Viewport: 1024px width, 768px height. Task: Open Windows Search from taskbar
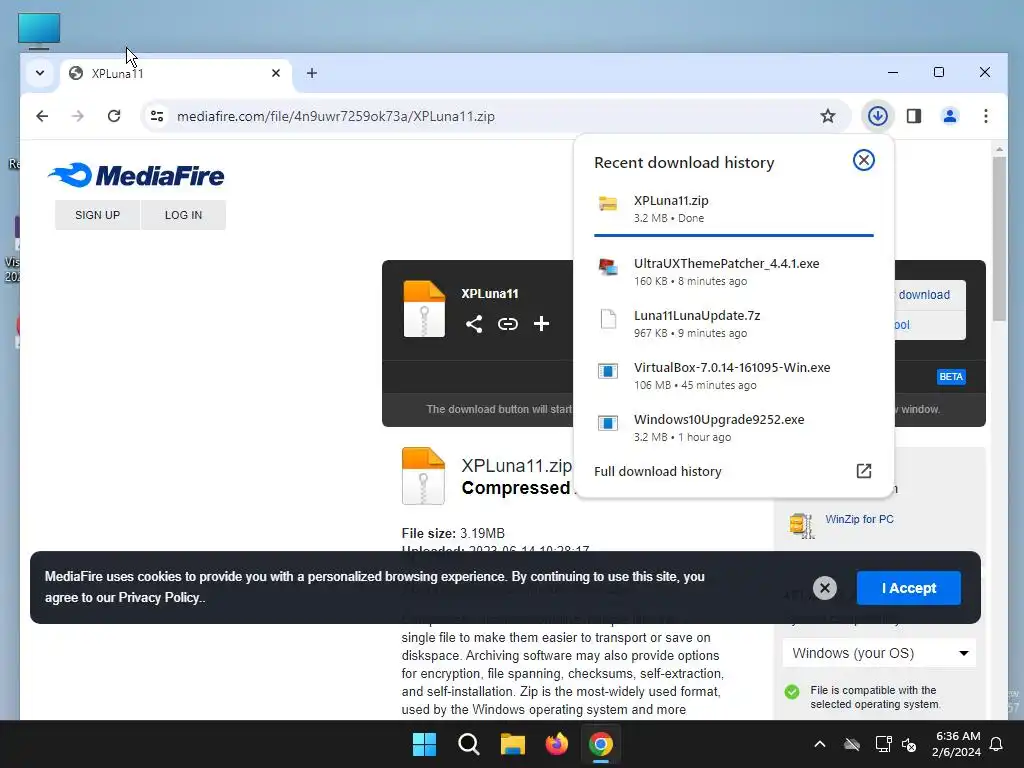click(x=468, y=744)
